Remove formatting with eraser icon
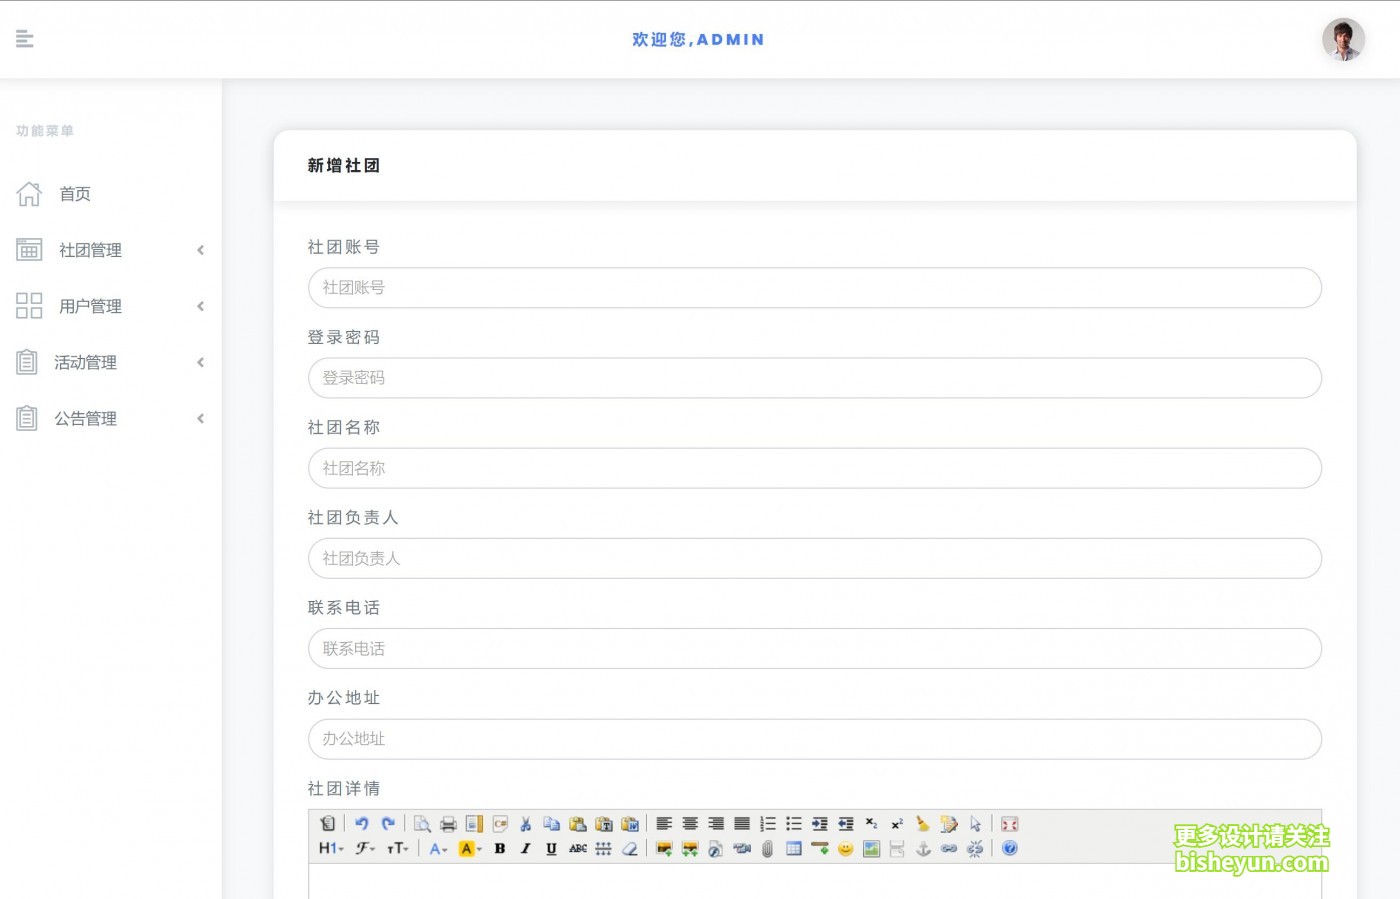Screen dimensions: 1400x899 coord(630,848)
